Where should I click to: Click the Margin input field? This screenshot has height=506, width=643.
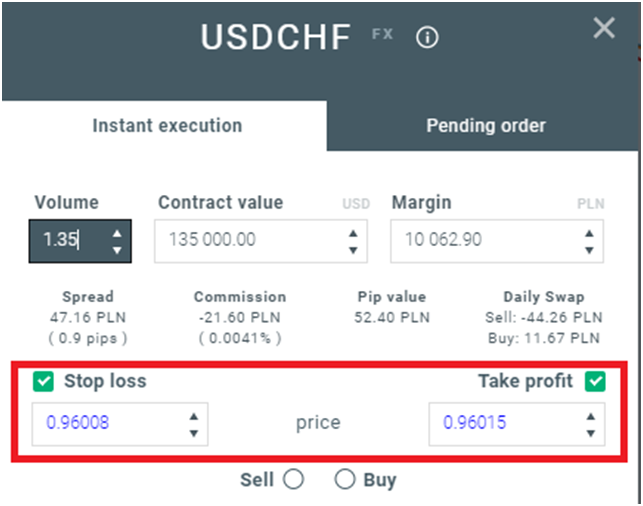pos(482,241)
